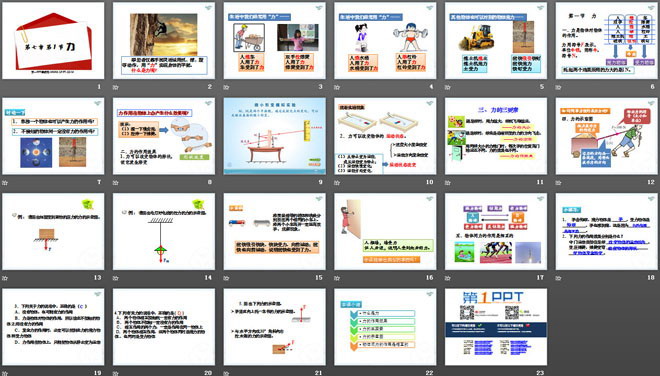Select slide 2 thumbnail with rock climber photo
Screen dimensions: 660x376
coord(164,40)
